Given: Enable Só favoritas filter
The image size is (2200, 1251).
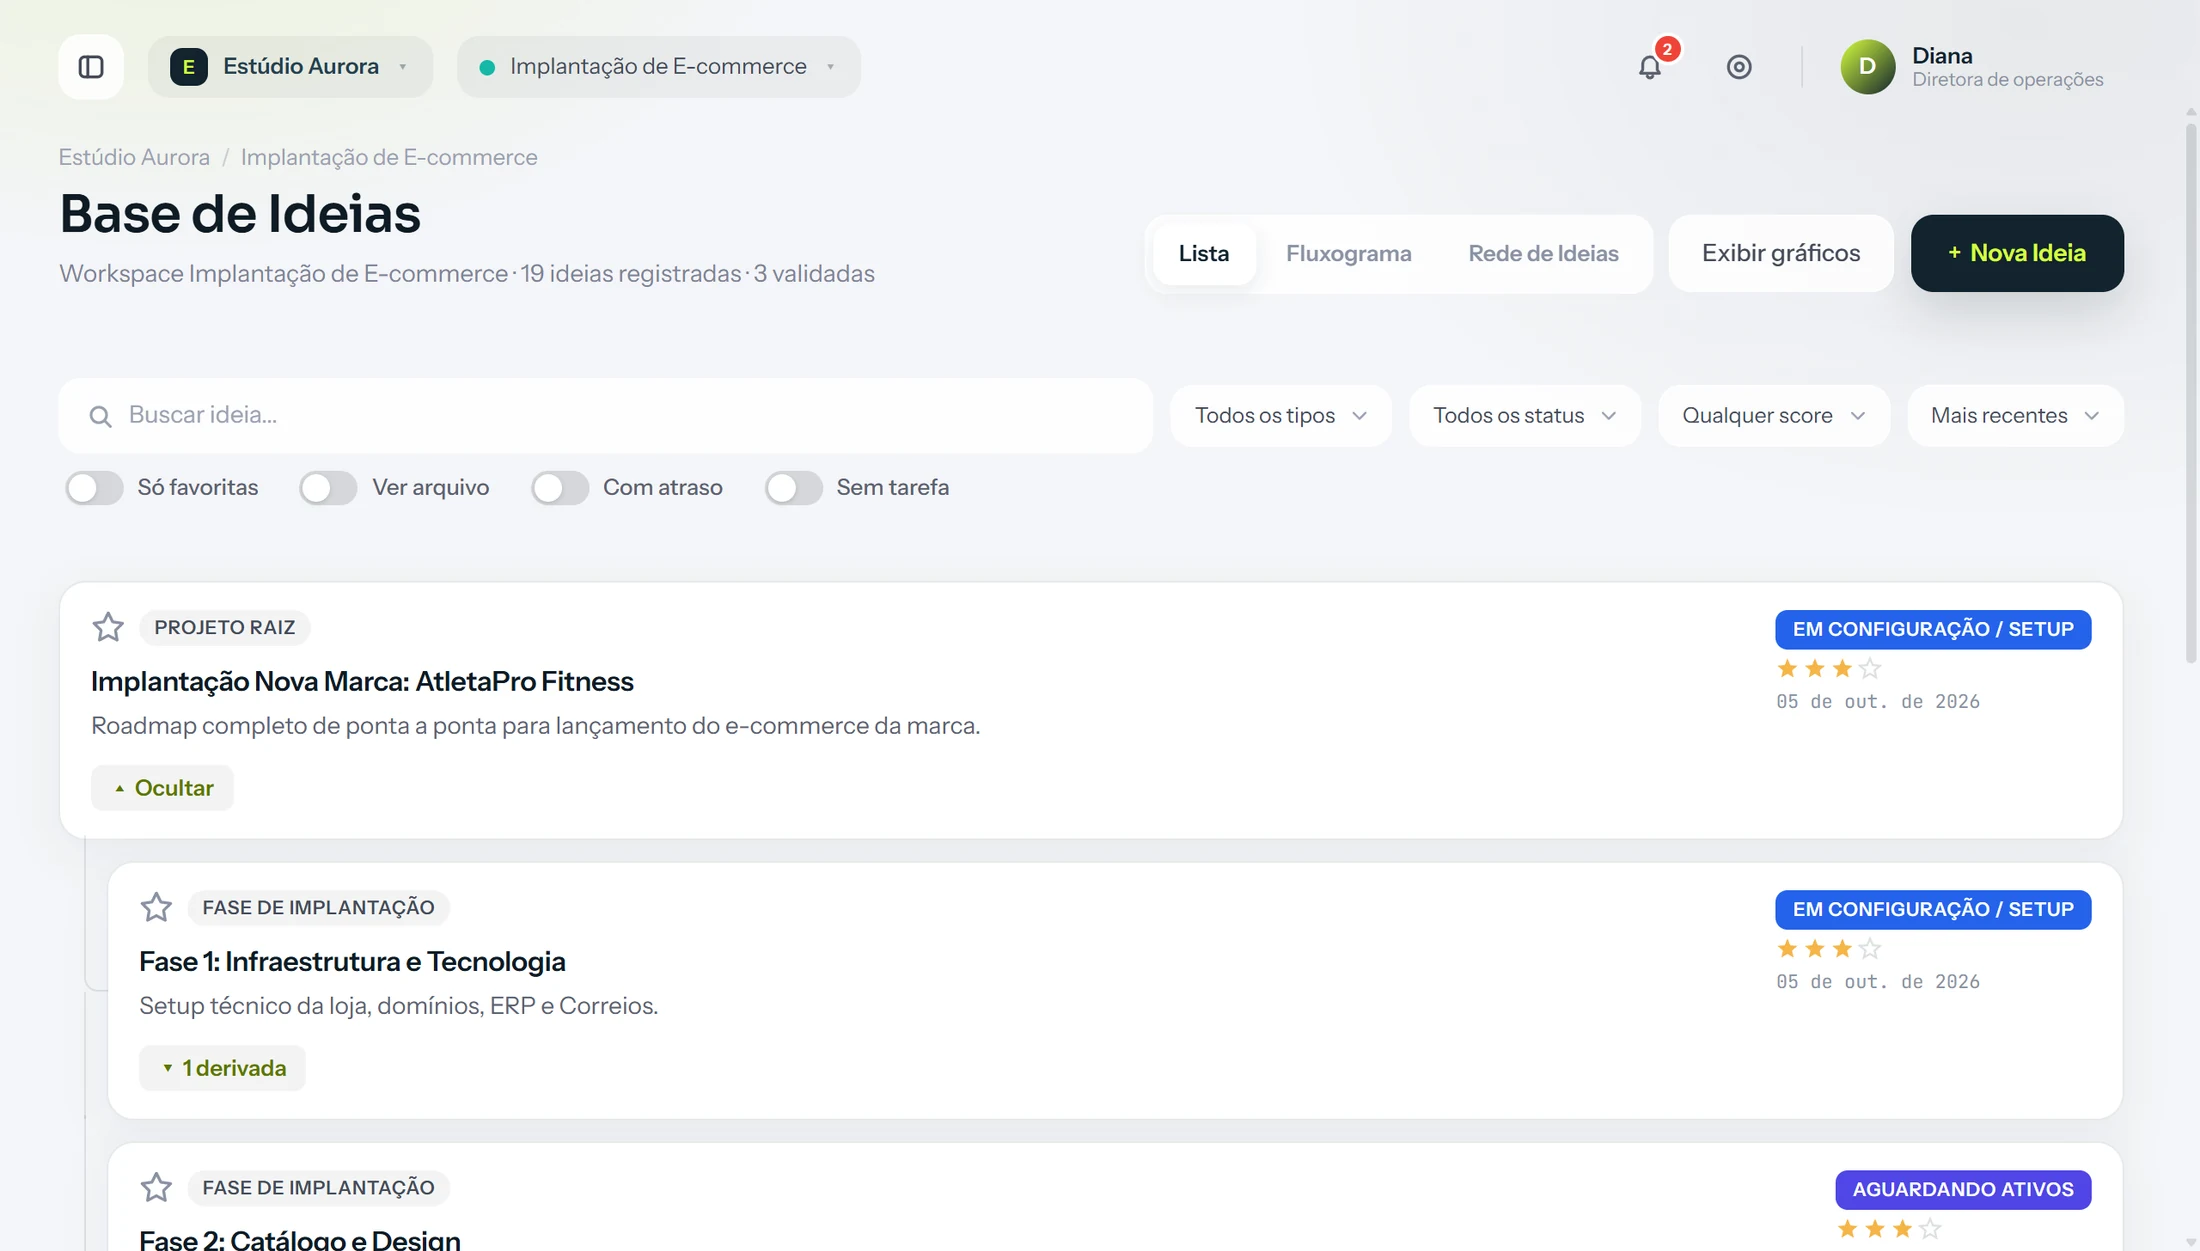Looking at the screenshot, I should [x=94, y=488].
